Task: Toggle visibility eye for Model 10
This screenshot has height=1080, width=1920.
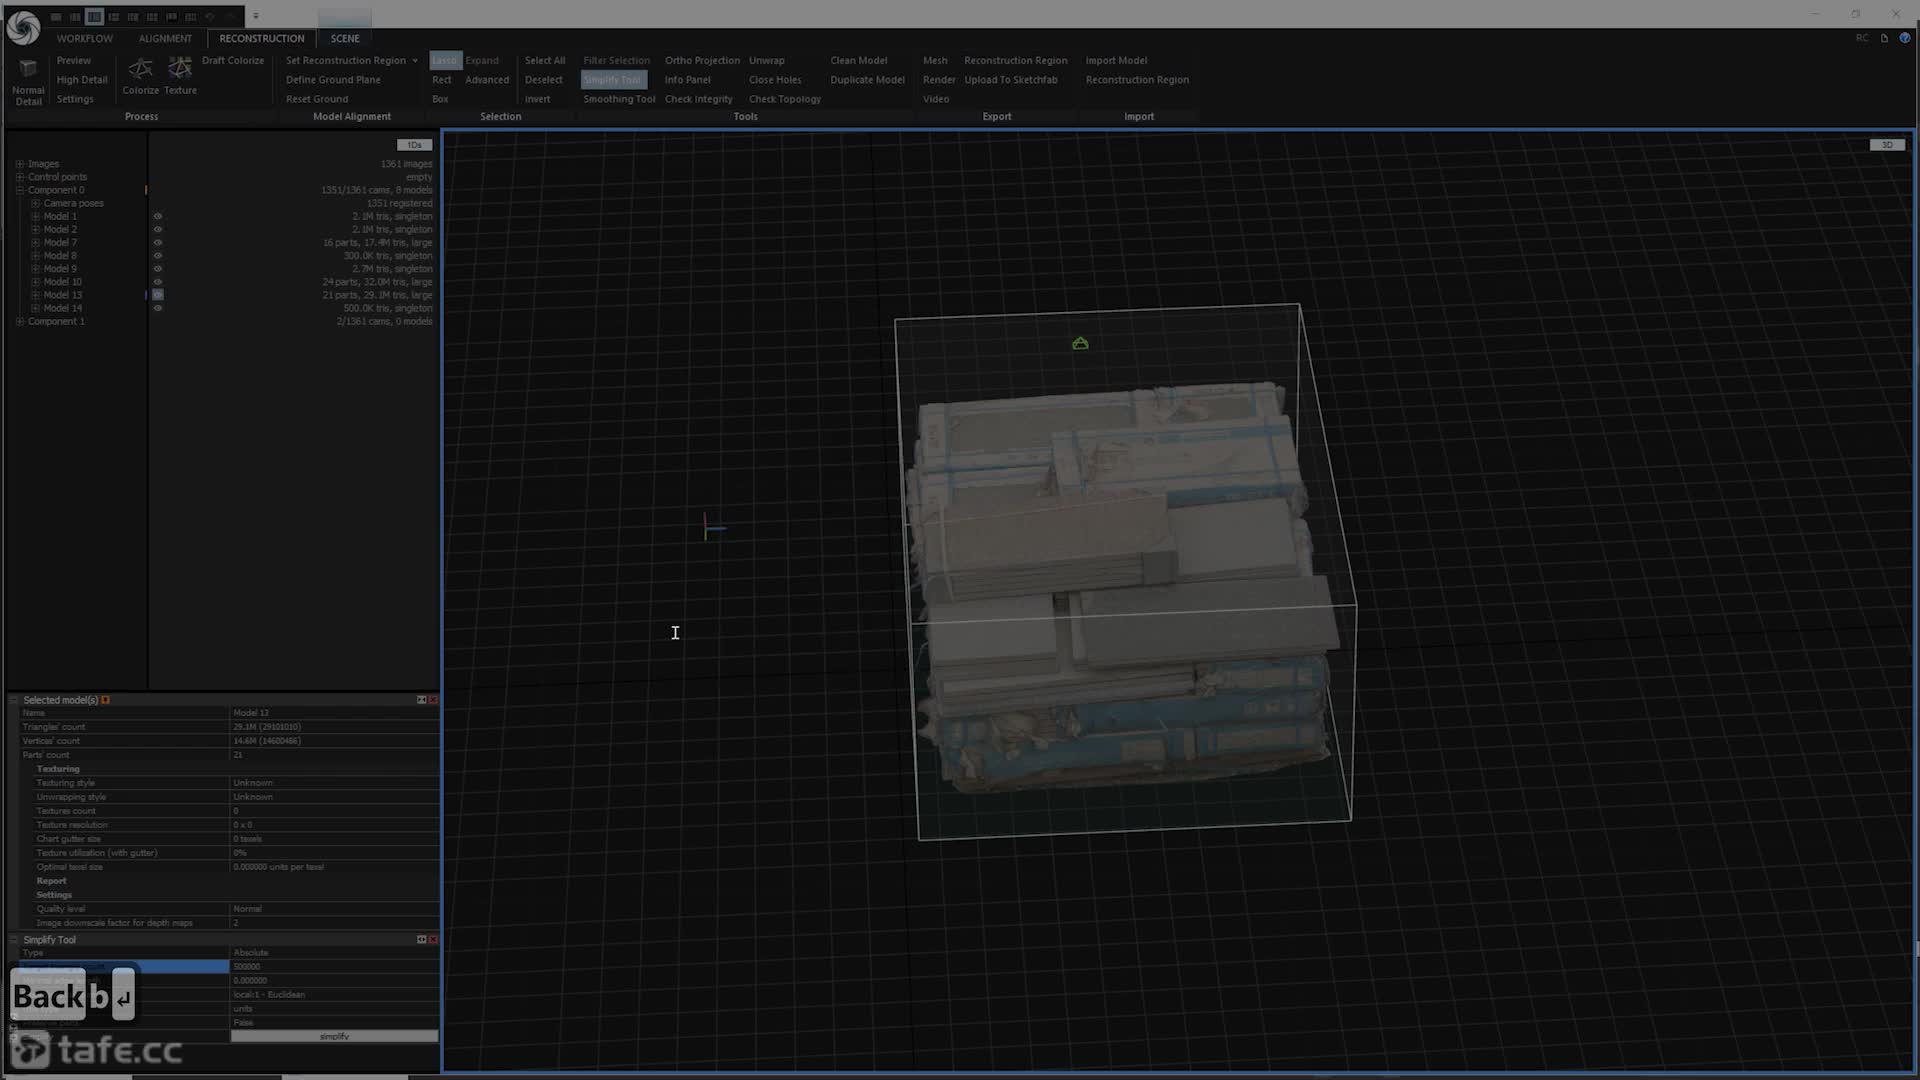Action: tap(157, 282)
